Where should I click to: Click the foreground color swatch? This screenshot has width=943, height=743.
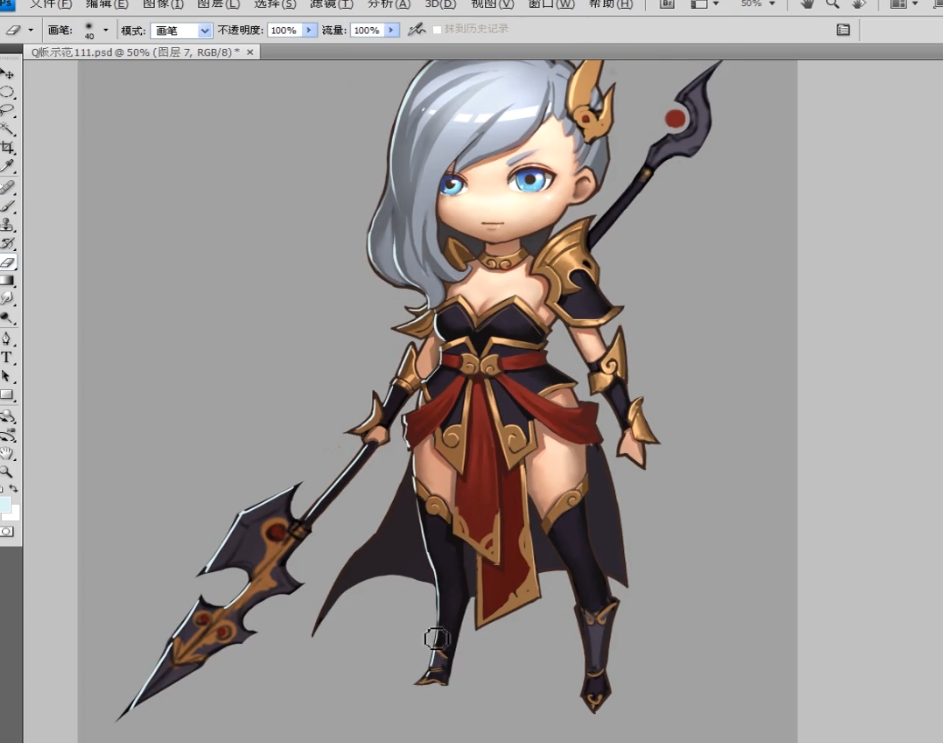click(5, 504)
